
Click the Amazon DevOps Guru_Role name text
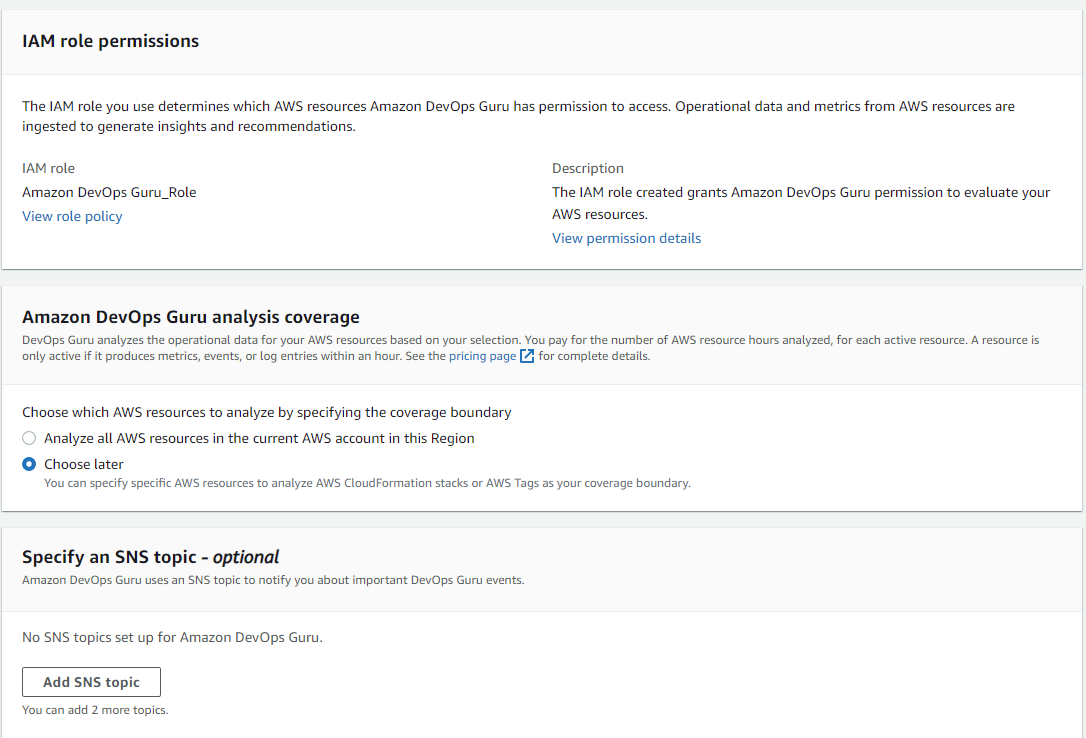pyautogui.click(x=109, y=192)
